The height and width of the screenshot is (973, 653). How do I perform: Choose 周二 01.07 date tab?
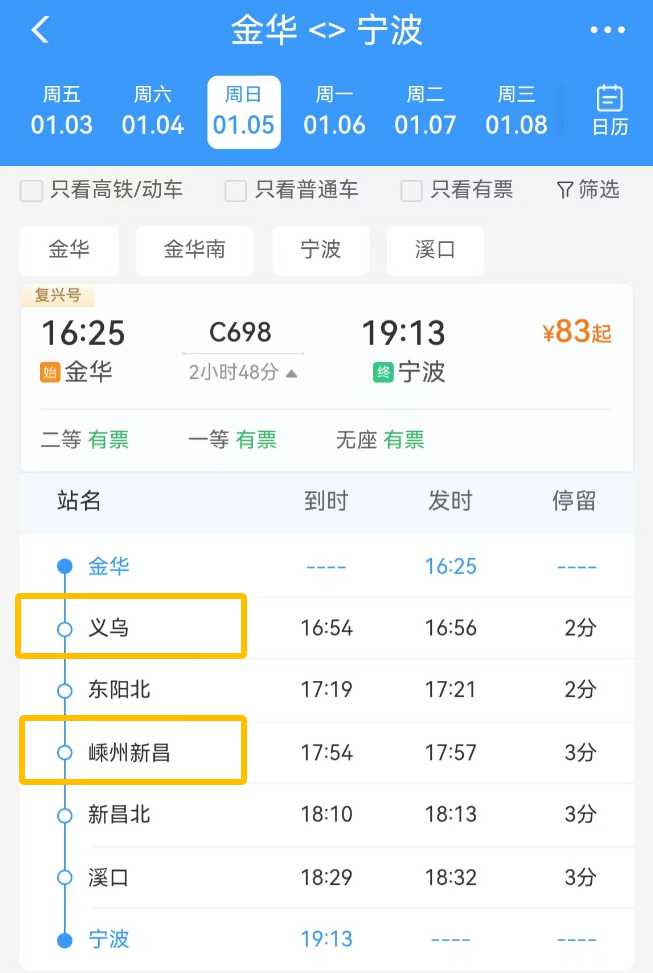point(426,111)
